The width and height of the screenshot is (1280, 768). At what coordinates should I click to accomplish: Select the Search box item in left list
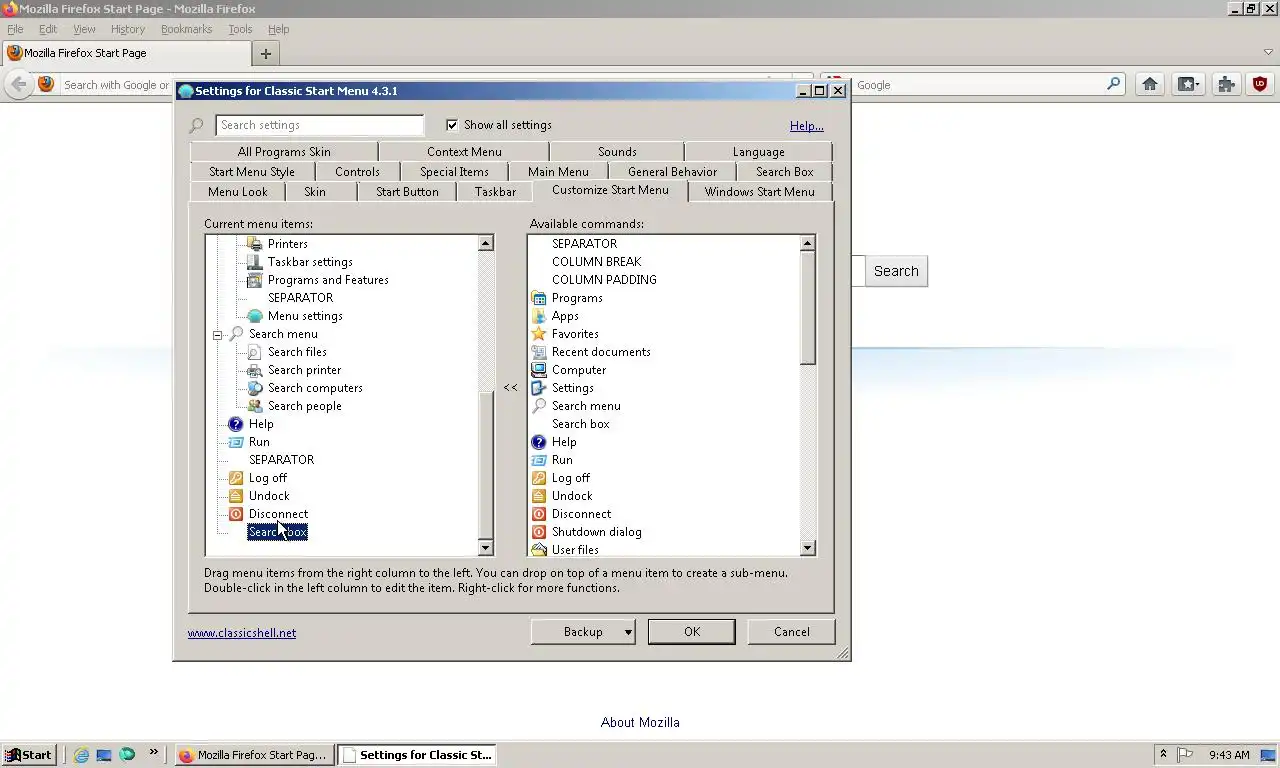278,532
